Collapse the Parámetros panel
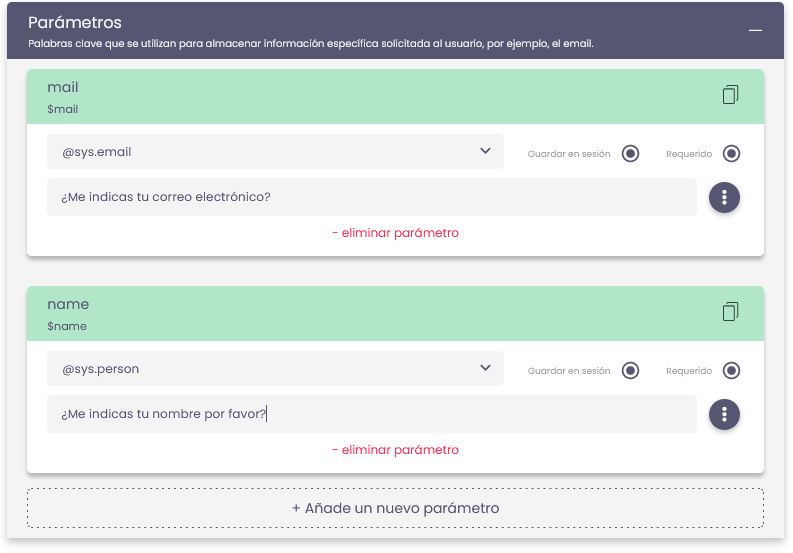 coord(755,30)
